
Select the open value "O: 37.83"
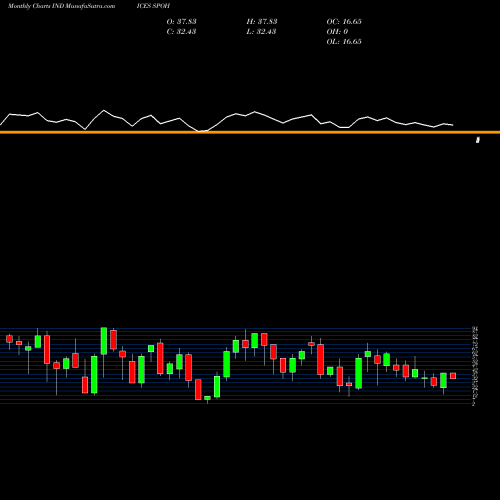point(182,22)
